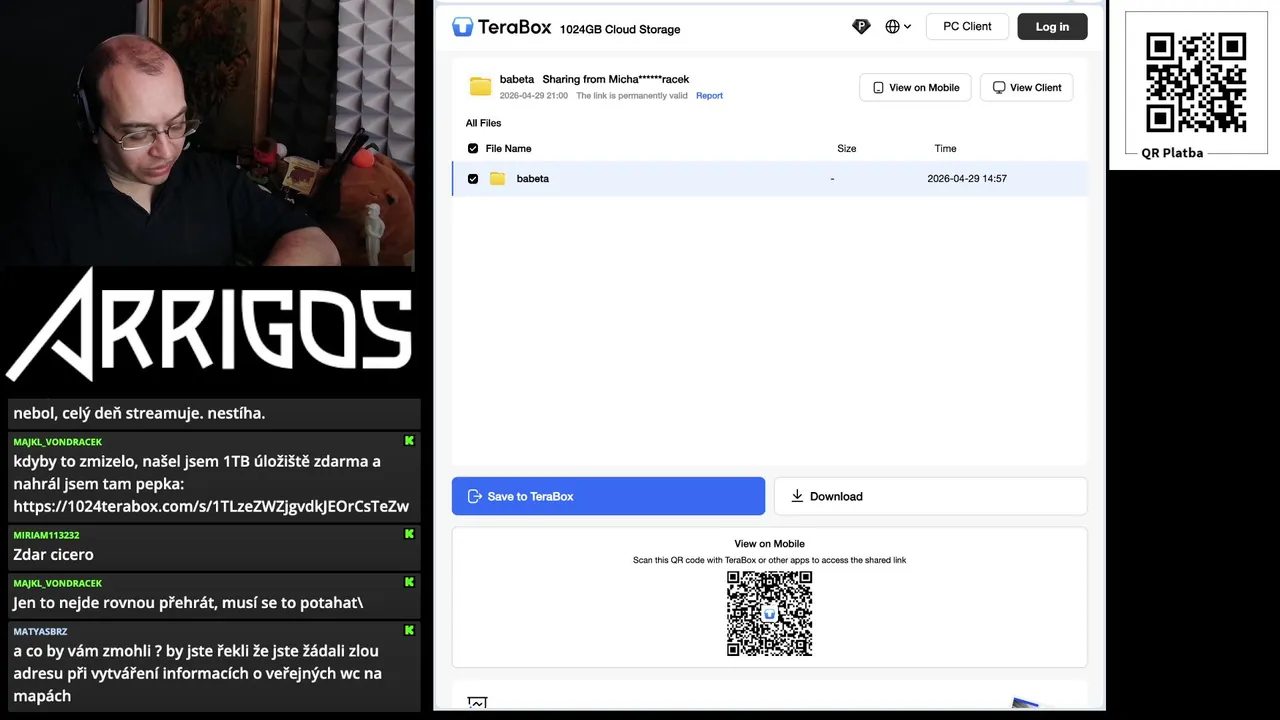Click the QR Platba code image
The width and height of the screenshot is (1280, 720).
pyautogui.click(x=1196, y=82)
